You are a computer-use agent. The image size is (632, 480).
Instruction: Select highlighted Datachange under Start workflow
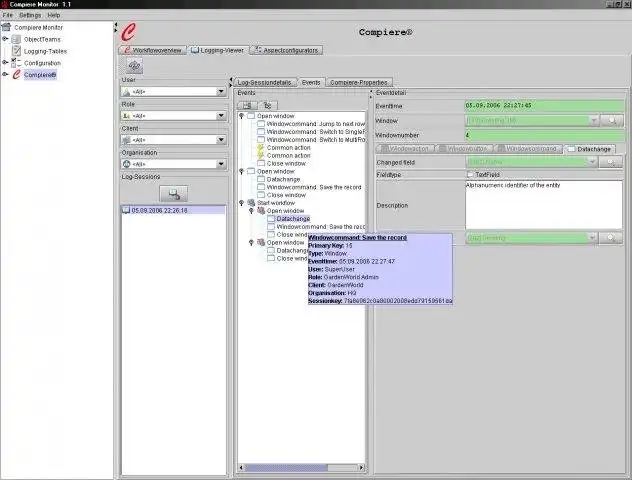293,219
